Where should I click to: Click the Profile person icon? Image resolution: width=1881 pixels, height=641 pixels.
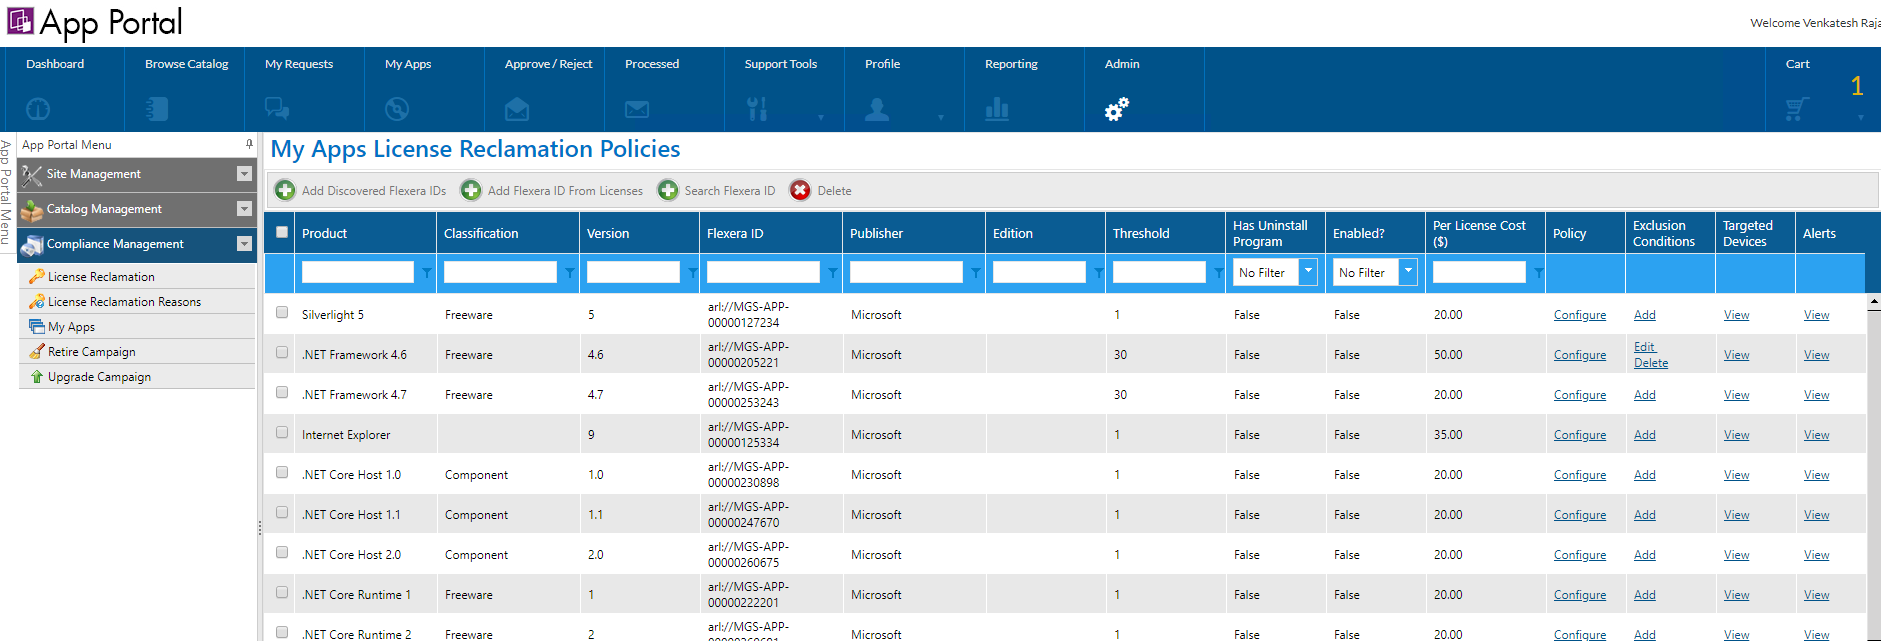[x=877, y=109]
